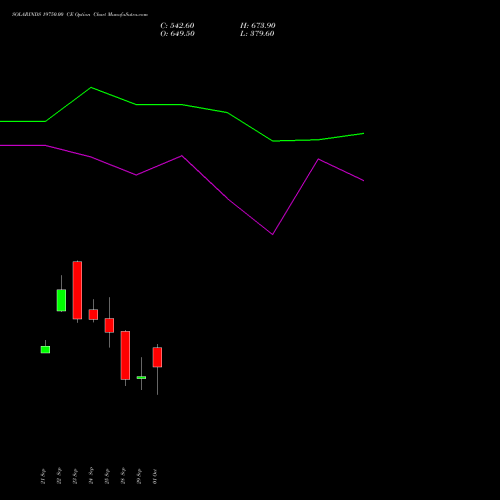Select the small green candle above 21 Sep
The height and width of the screenshot is (500, 500).
(x=45, y=349)
